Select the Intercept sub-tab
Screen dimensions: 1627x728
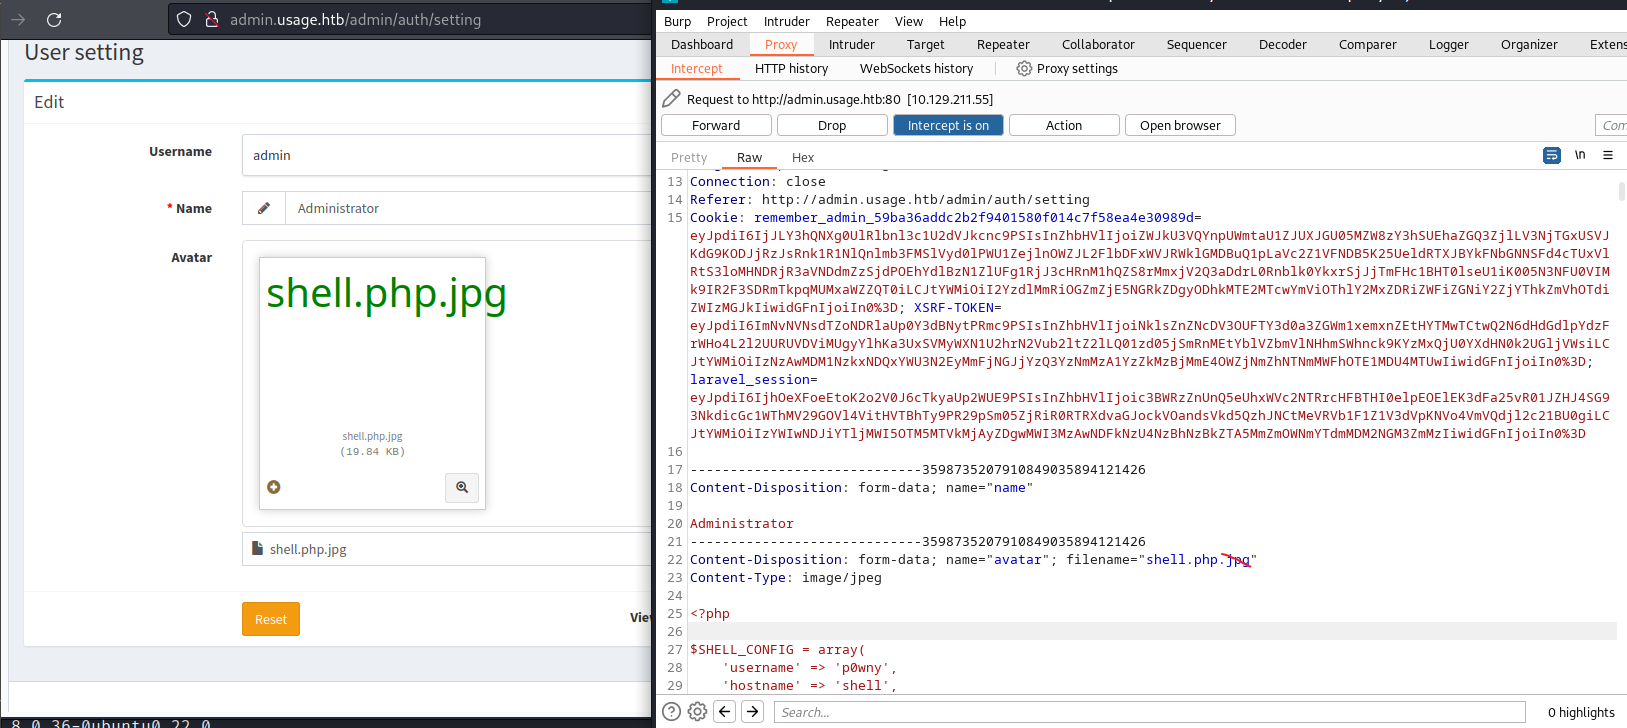point(696,68)
